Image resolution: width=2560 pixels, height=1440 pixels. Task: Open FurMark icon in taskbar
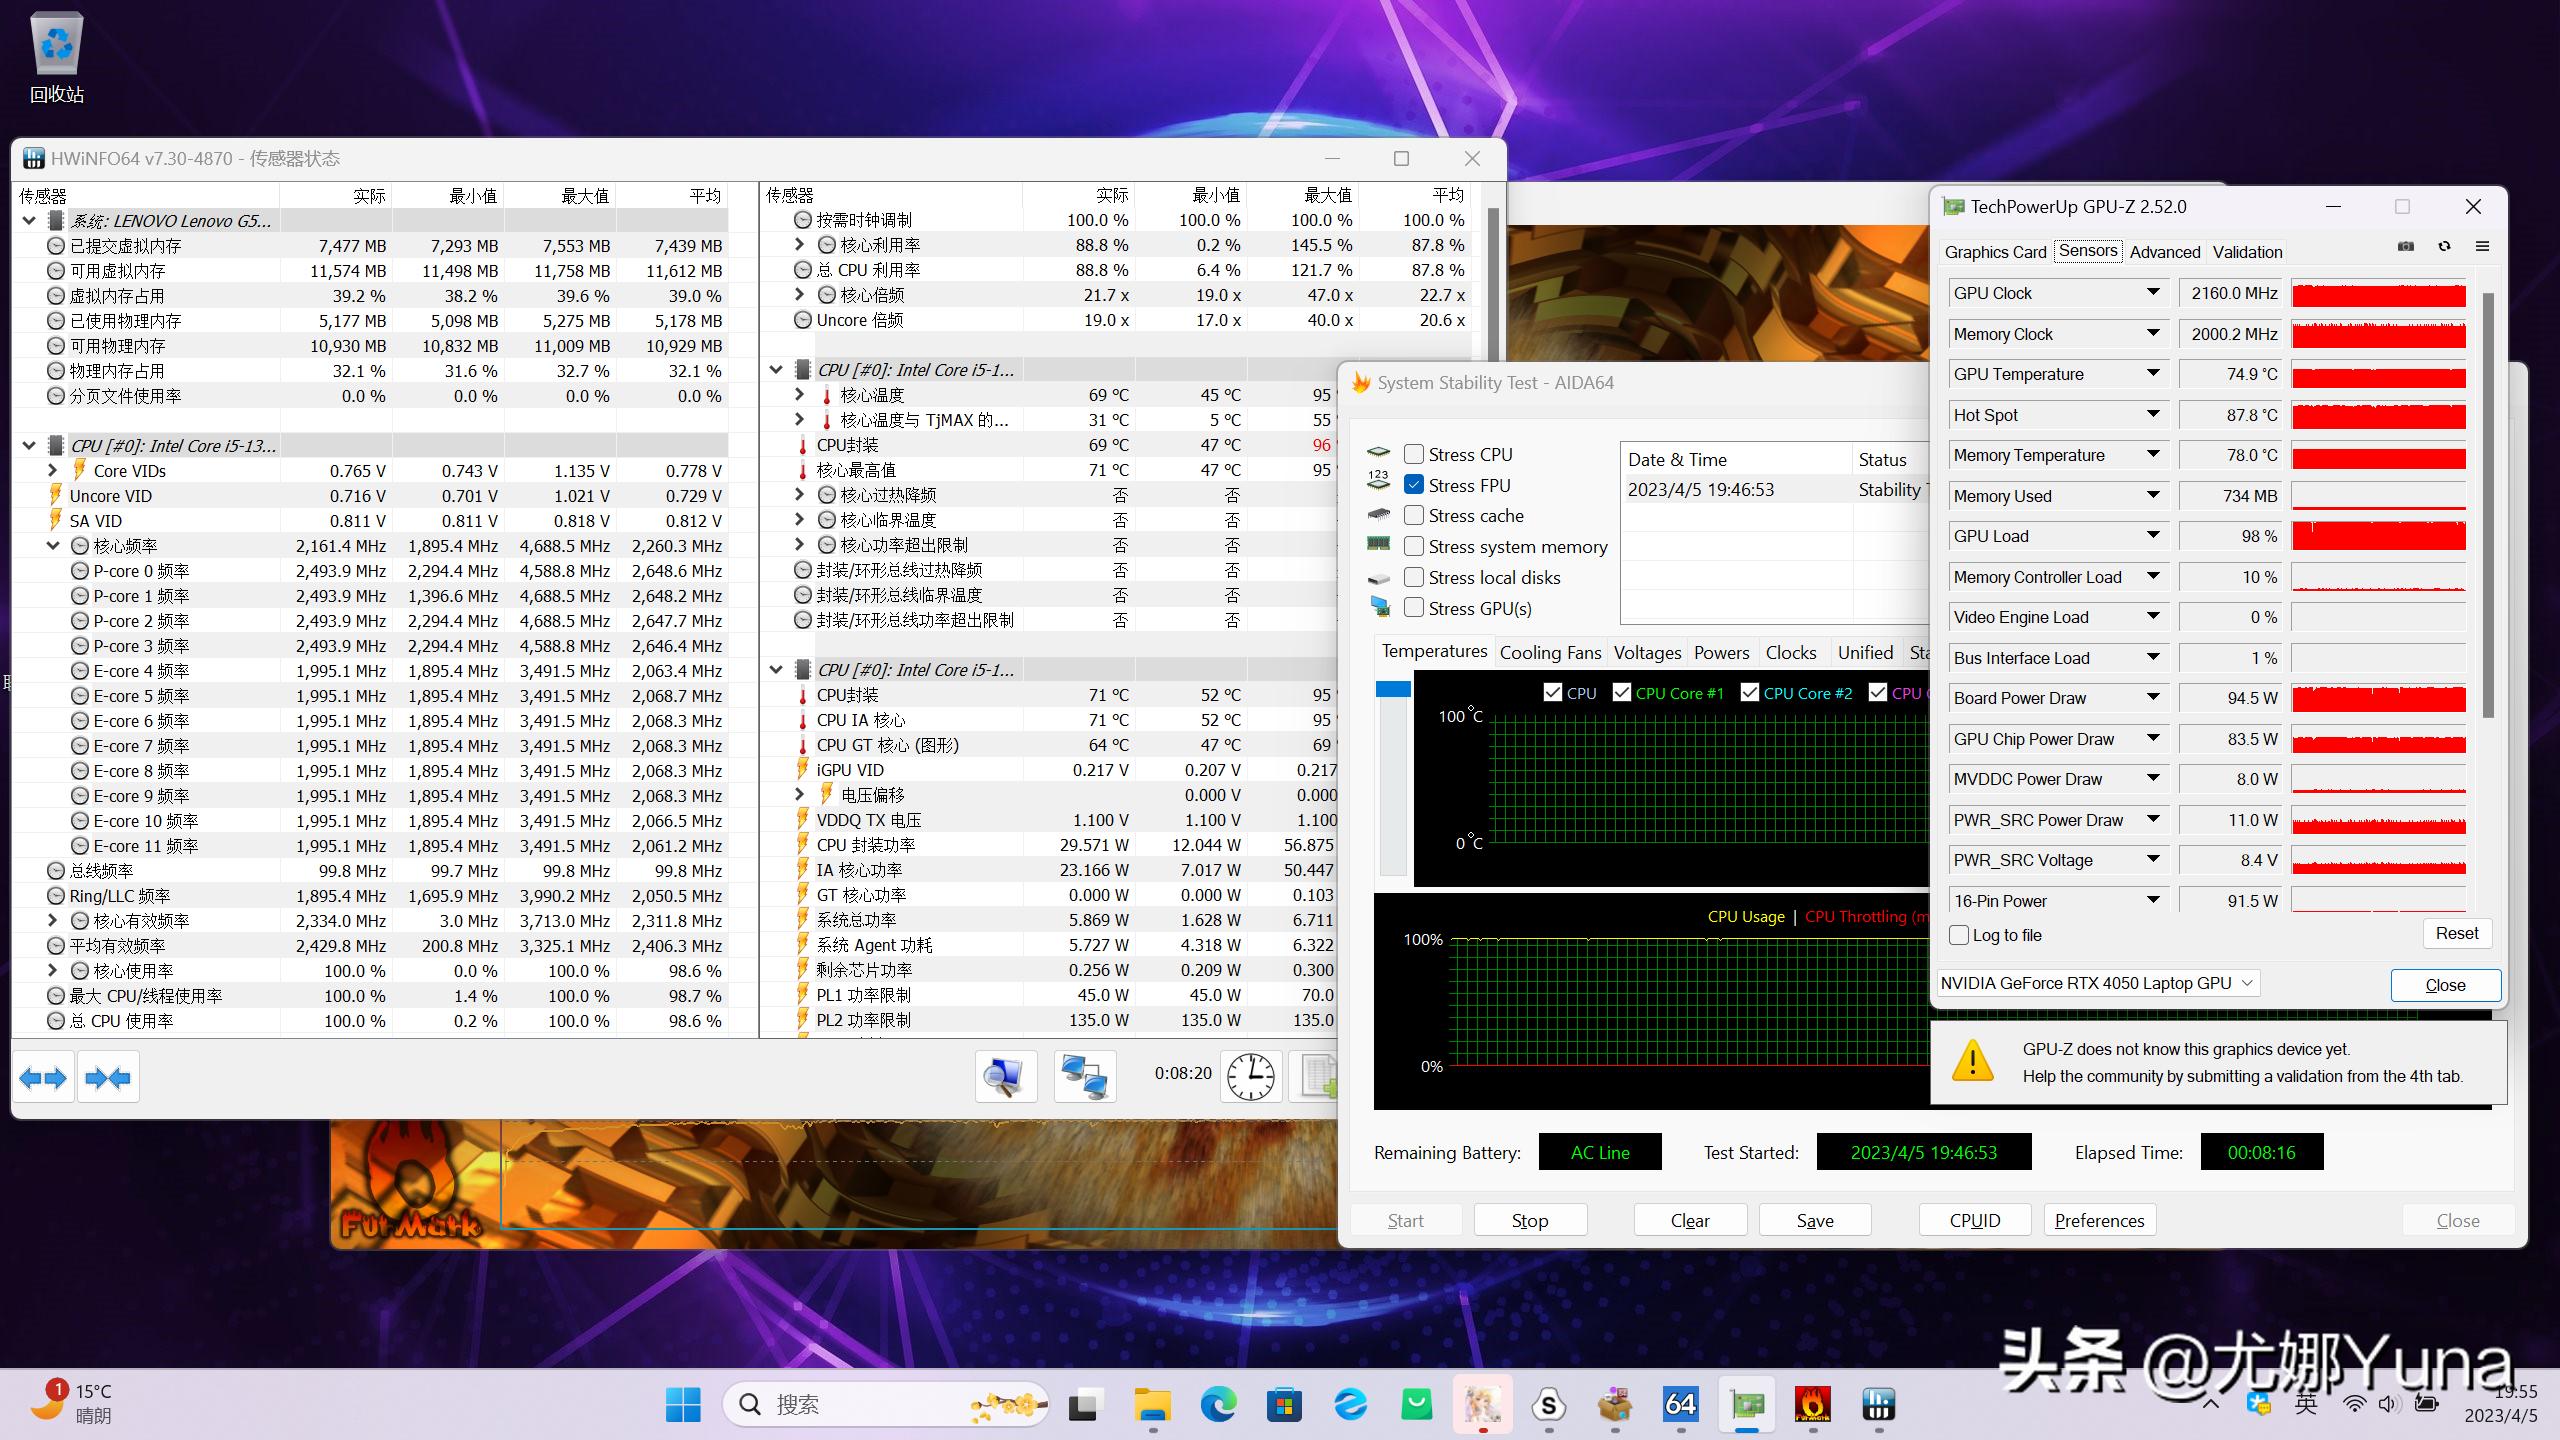1812,1405
